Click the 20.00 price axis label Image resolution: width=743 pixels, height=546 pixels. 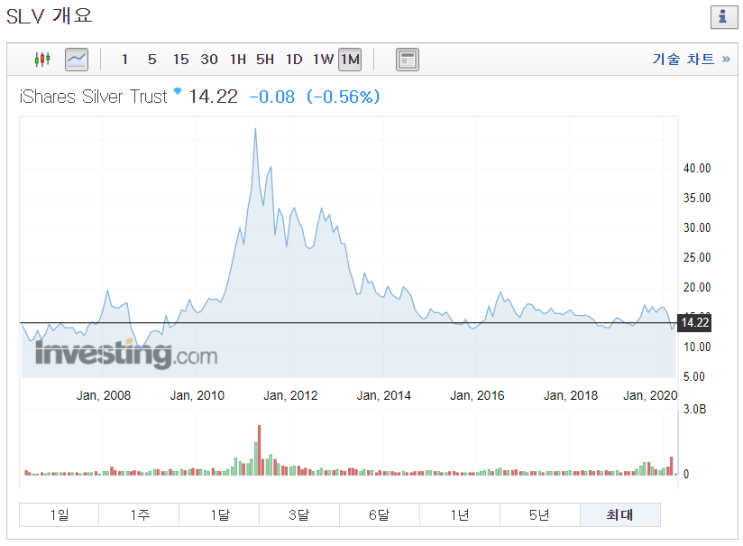tap(697, 287)
